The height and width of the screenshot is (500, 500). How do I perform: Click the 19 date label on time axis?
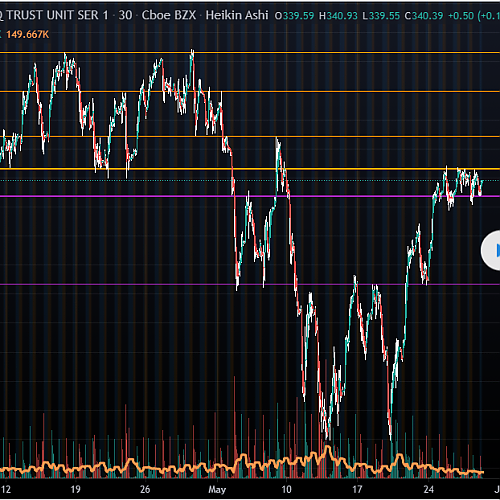[75, 489]
